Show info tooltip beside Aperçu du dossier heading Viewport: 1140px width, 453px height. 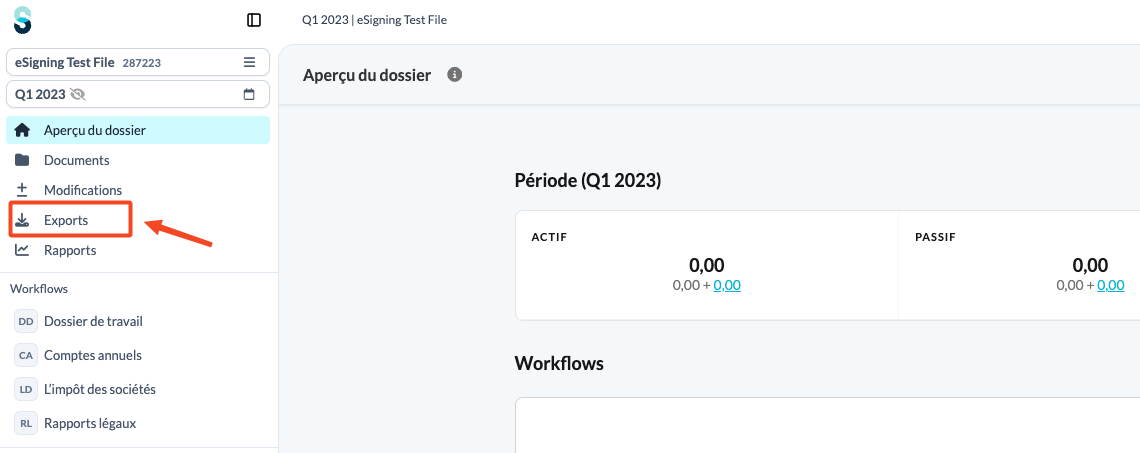[455, 74]
